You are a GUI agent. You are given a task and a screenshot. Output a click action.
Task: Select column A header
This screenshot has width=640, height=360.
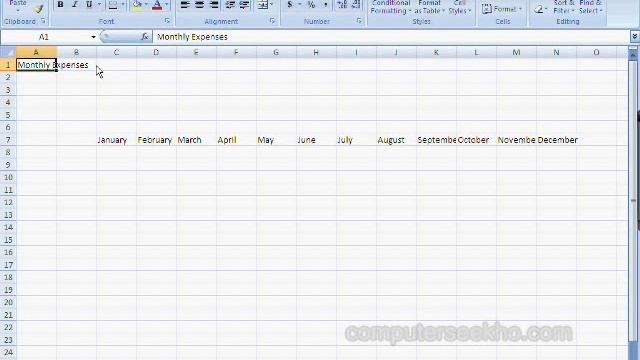[x=36, y=52]
